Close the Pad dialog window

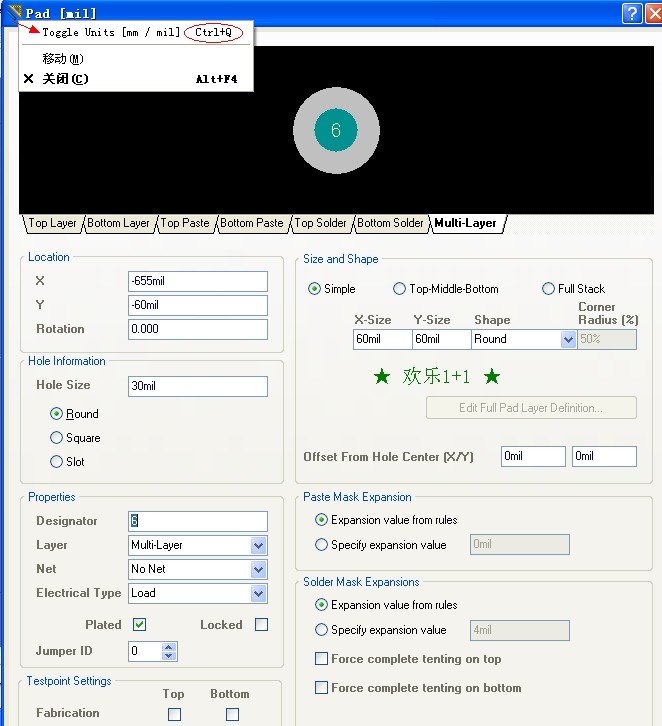click(654, 13)
